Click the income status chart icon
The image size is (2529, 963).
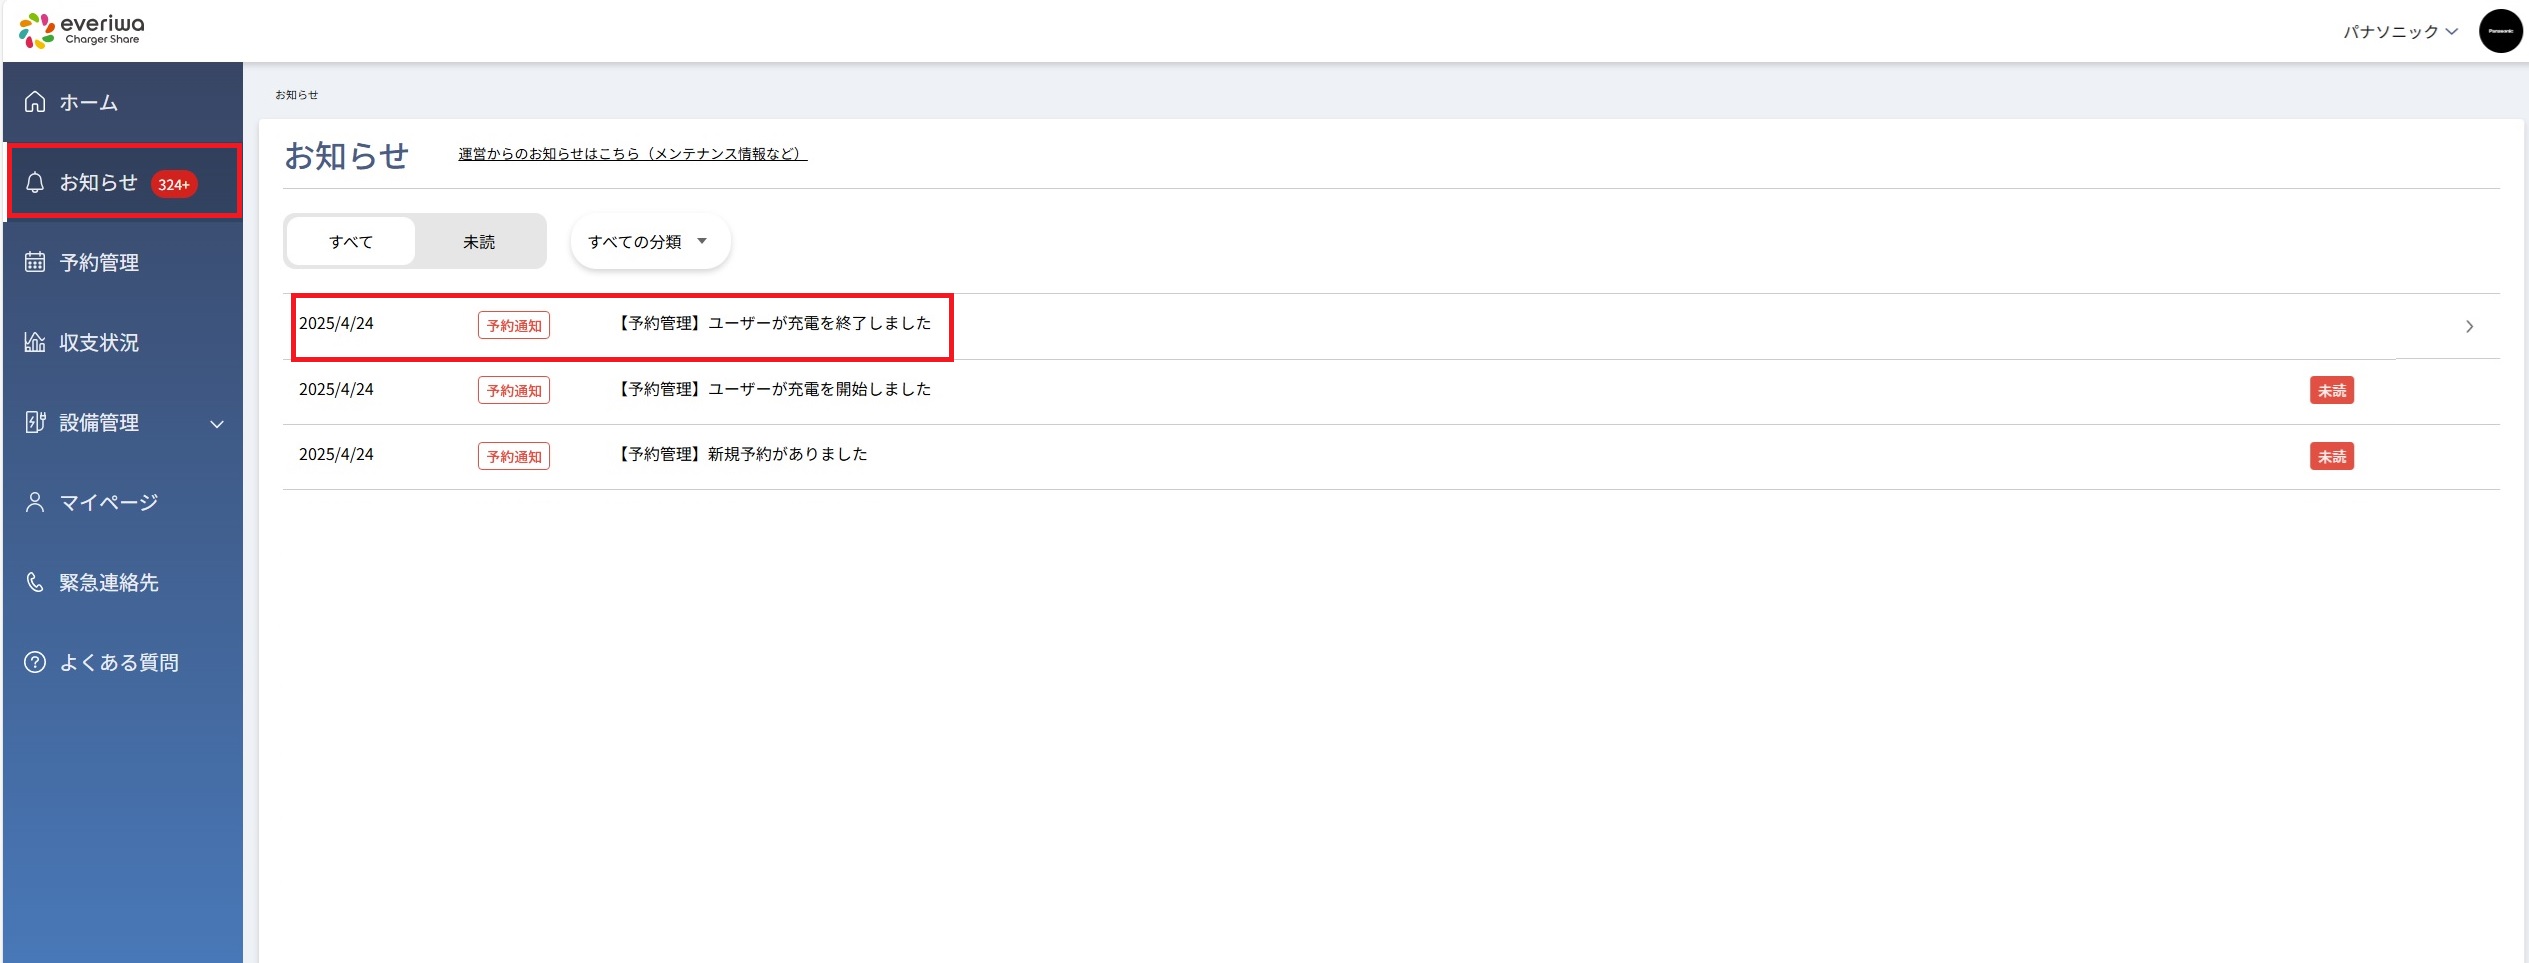tap(35, 342)
